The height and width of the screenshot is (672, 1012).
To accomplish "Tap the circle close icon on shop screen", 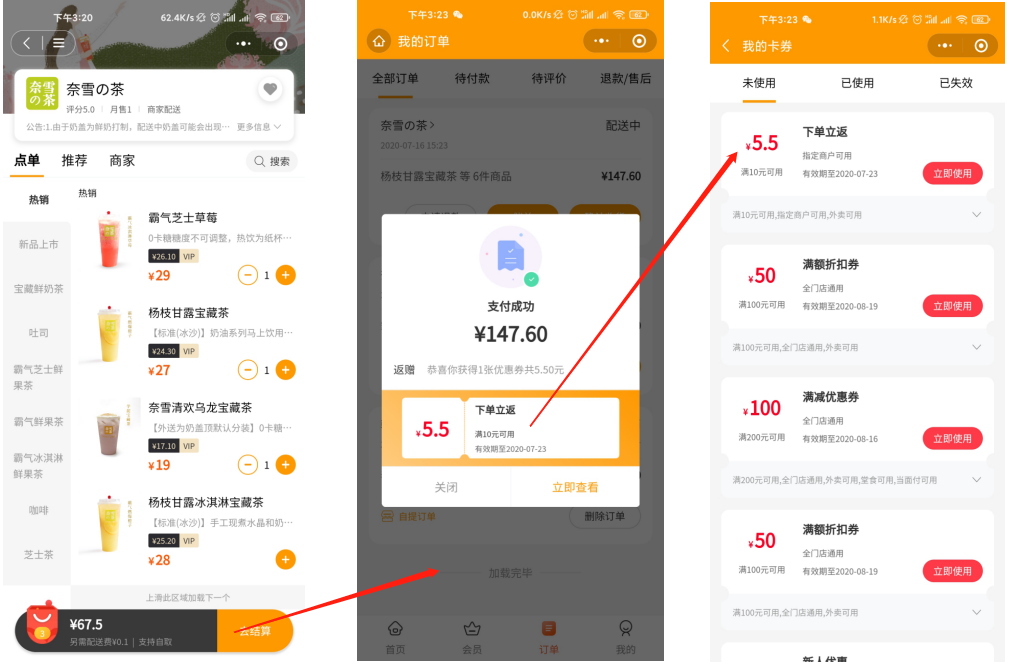I will click(281, 43).
